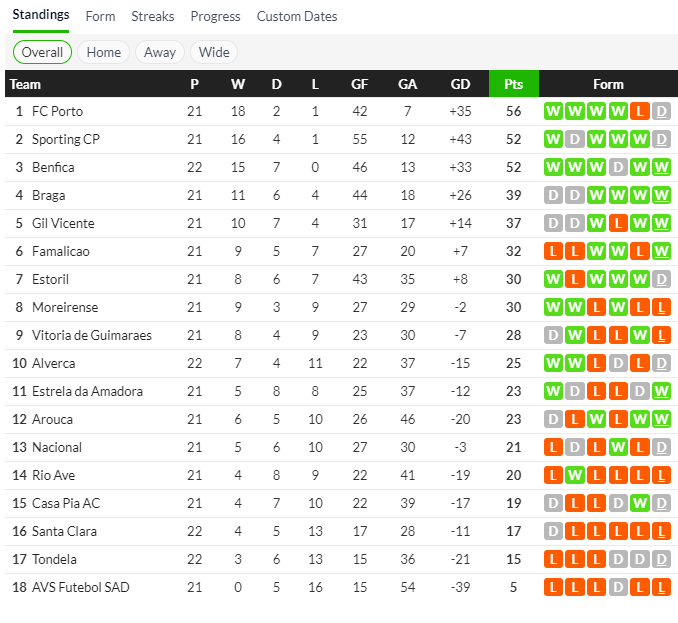Open the Custom Dates tab
This screenshot has height=623, width=678.
coord(297,16)
